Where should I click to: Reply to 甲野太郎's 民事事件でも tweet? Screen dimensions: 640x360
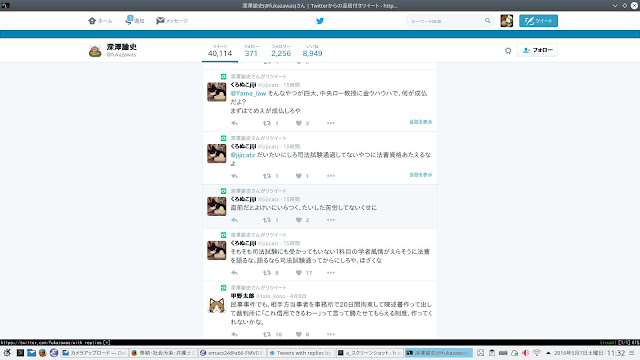coord(234,334)
